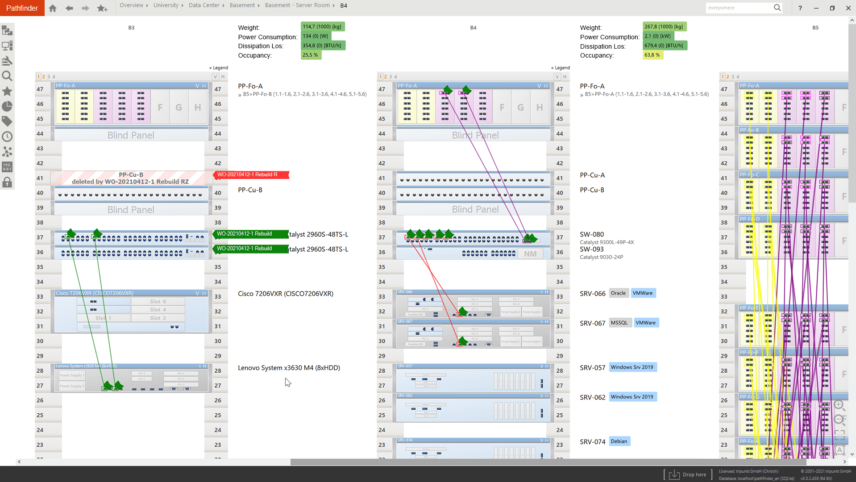The image size is (856, 482).
Task: Fit view with the dashed frame icon
Action: click(840, 435)
